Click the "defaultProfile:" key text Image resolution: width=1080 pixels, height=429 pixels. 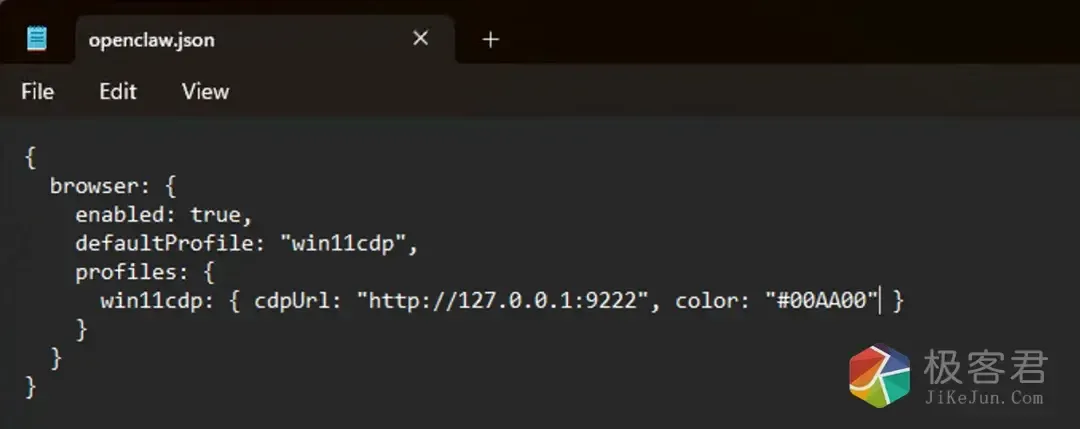point(171,243)
